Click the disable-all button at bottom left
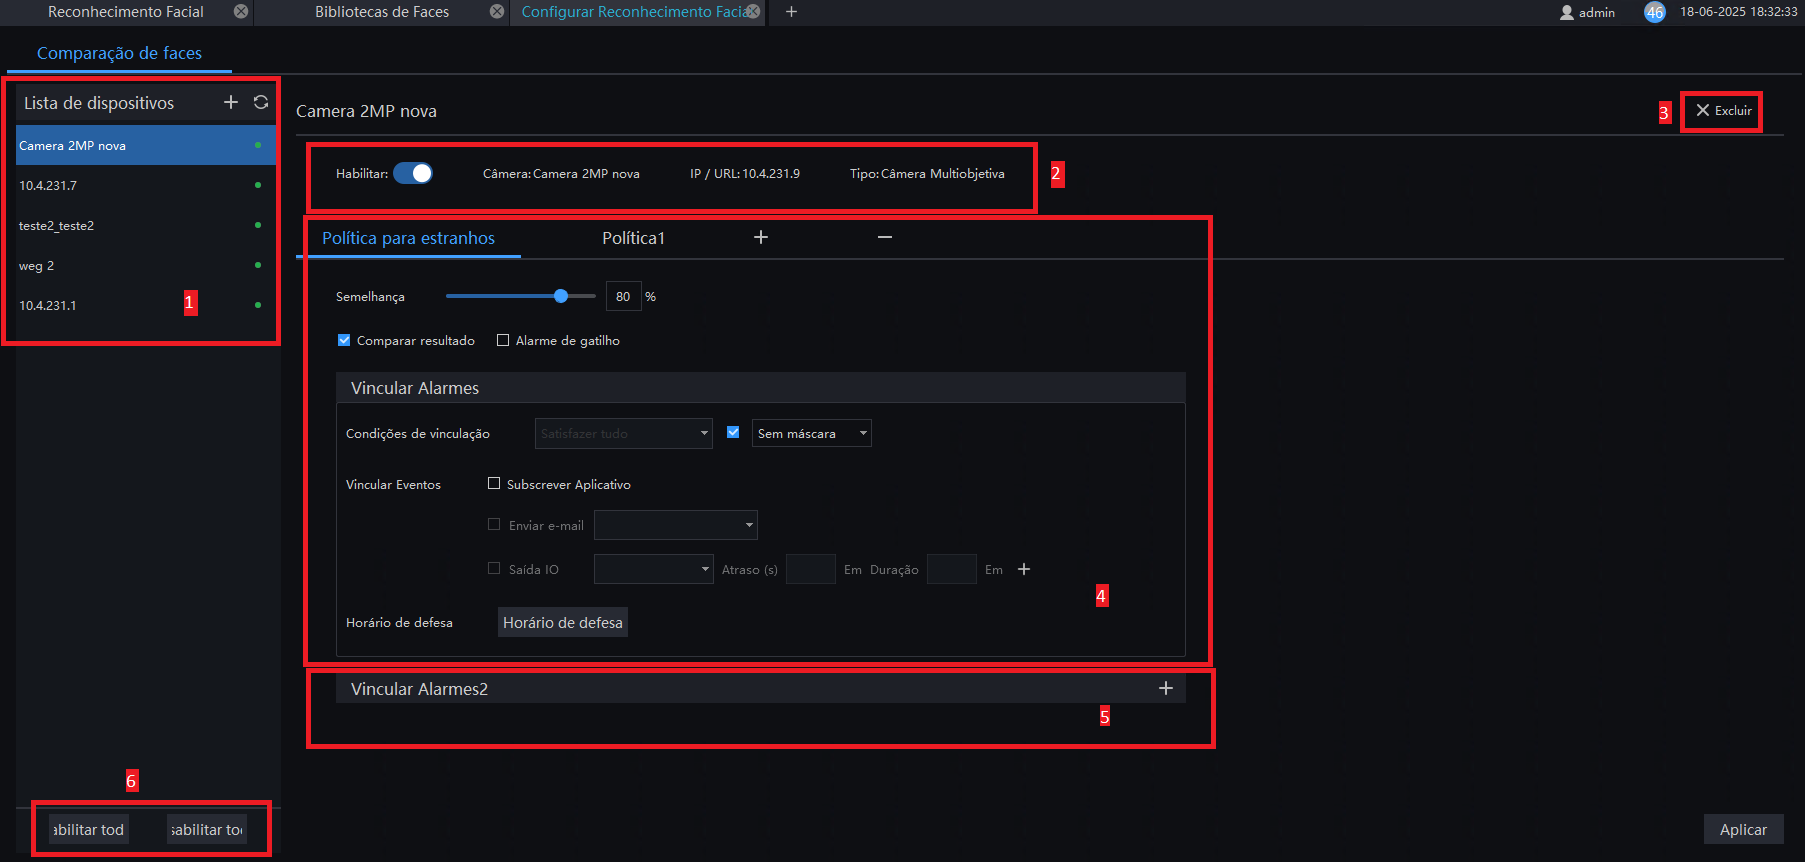 pyautogui.click(x=207, y=829)
